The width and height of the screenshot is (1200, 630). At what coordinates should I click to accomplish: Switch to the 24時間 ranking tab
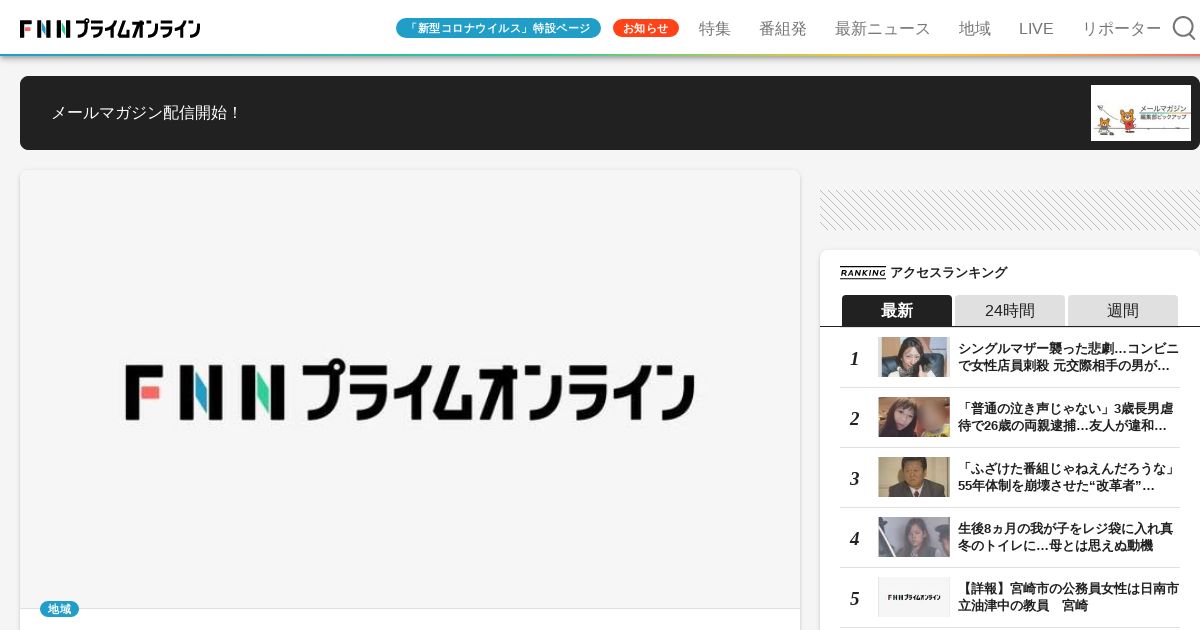1010,310
